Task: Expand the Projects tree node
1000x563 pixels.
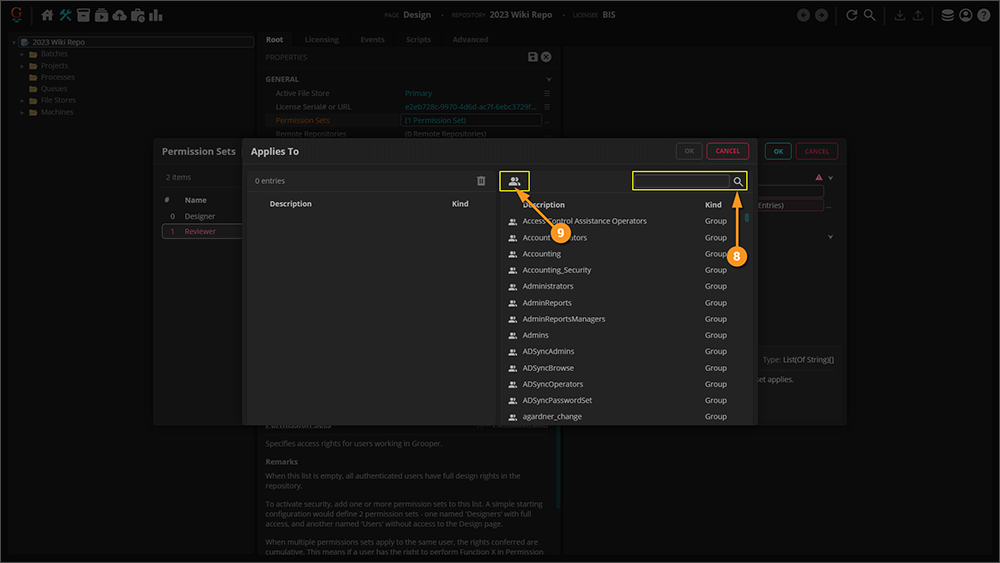Action: [x=22, y=66]
